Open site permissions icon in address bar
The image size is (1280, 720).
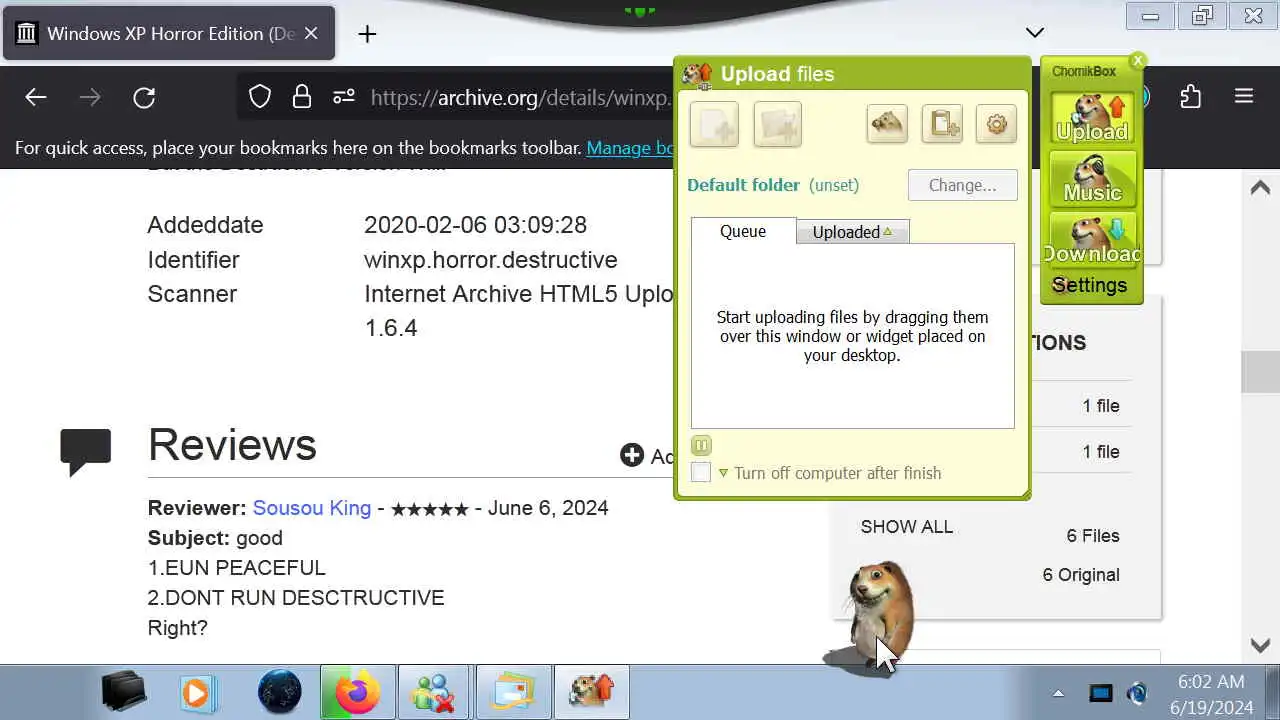344,97
